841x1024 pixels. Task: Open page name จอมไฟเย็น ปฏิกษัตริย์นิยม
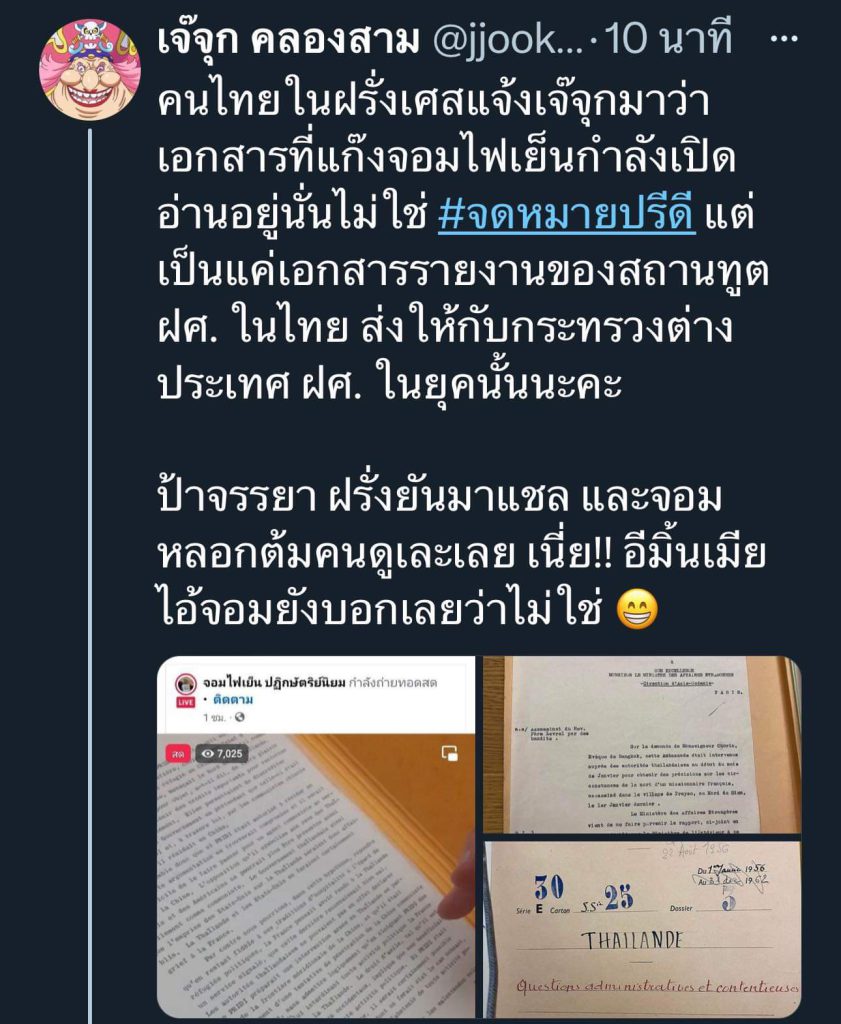pos(274,683)
